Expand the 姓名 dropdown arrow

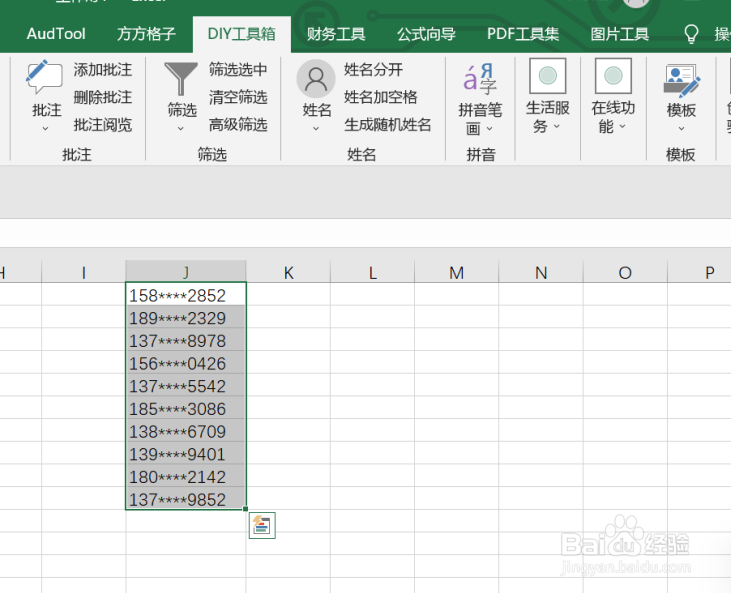click(x=316, y=129)
